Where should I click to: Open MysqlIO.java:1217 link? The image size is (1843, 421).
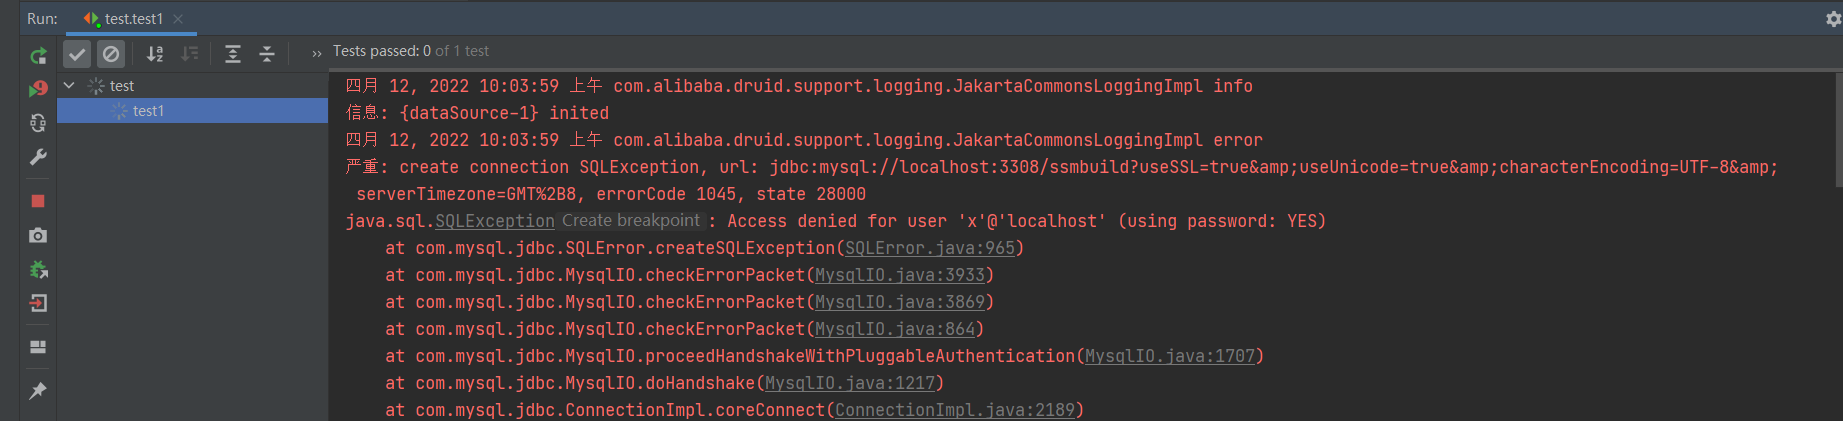(850, 383)
